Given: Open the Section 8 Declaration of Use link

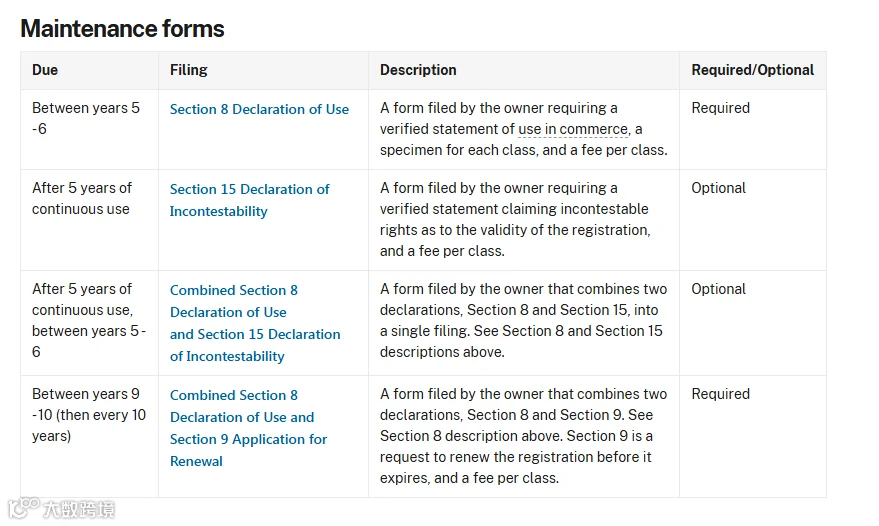Looking at the screenshot, I should 259,109.
